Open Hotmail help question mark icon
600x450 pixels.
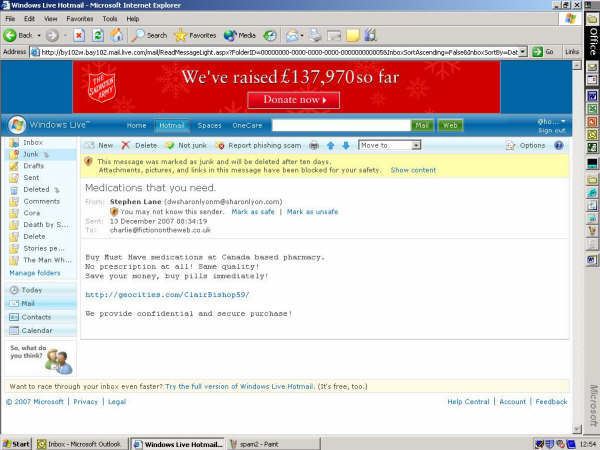559,145
